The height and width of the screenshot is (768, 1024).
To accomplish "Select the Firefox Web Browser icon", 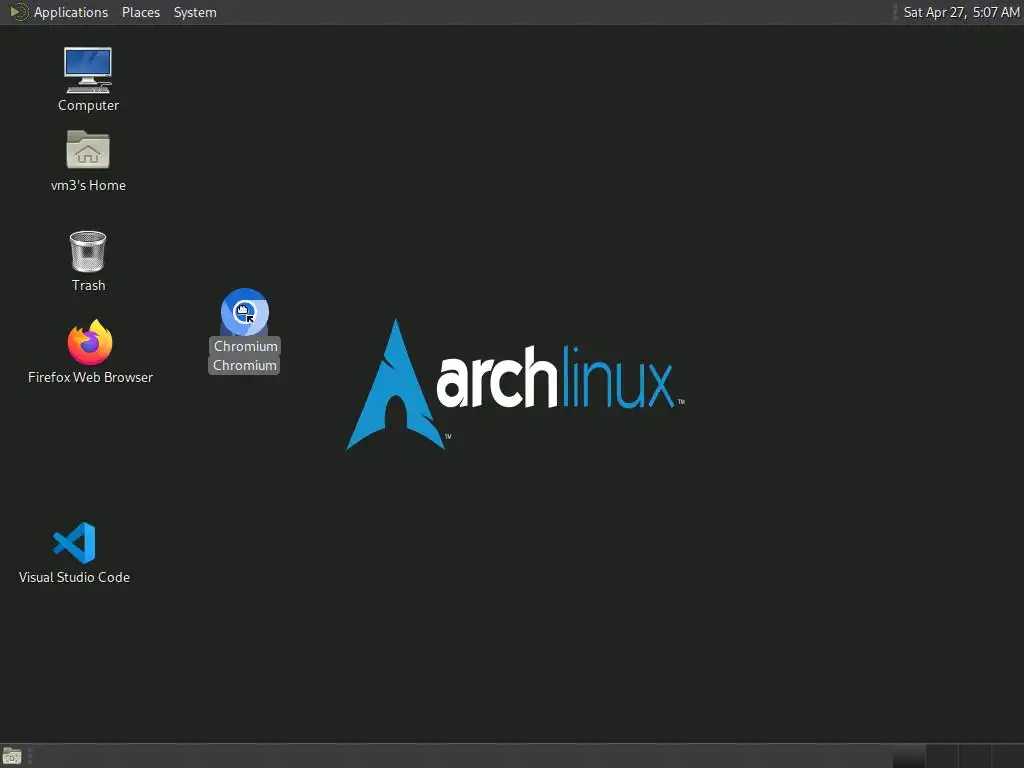I will click(90, 342).
